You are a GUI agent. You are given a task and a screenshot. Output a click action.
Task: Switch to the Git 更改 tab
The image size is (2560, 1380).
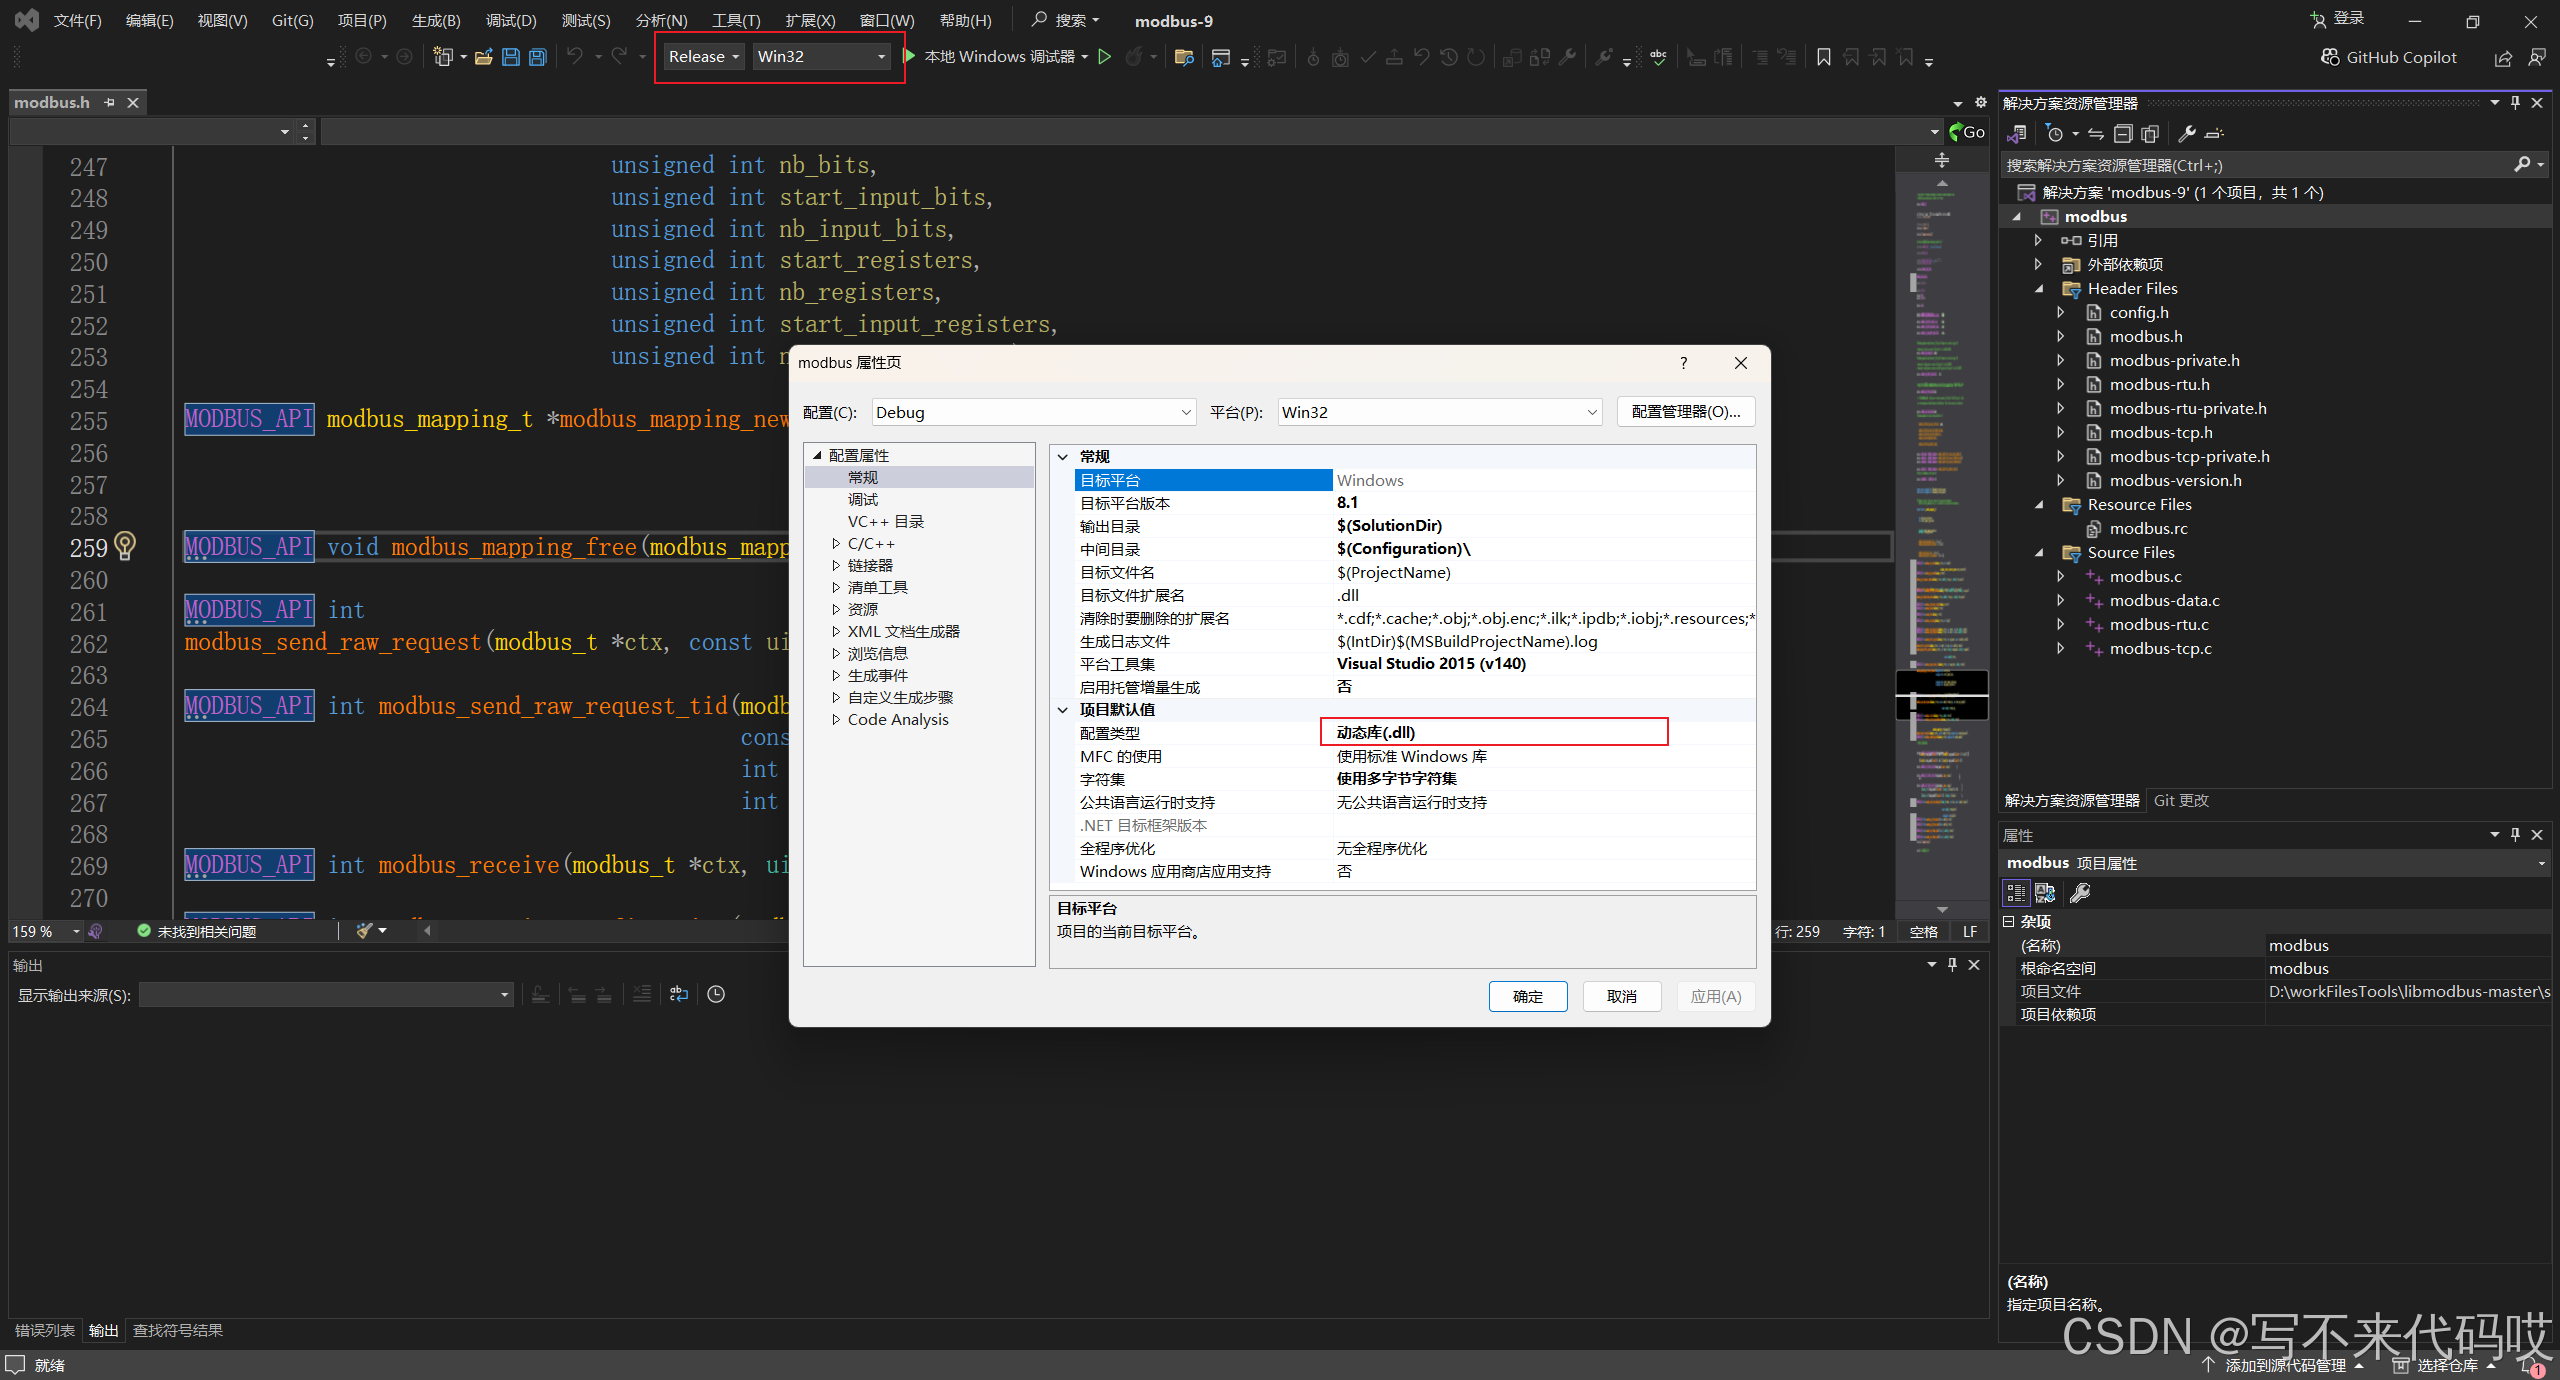tap(2181, 800)
